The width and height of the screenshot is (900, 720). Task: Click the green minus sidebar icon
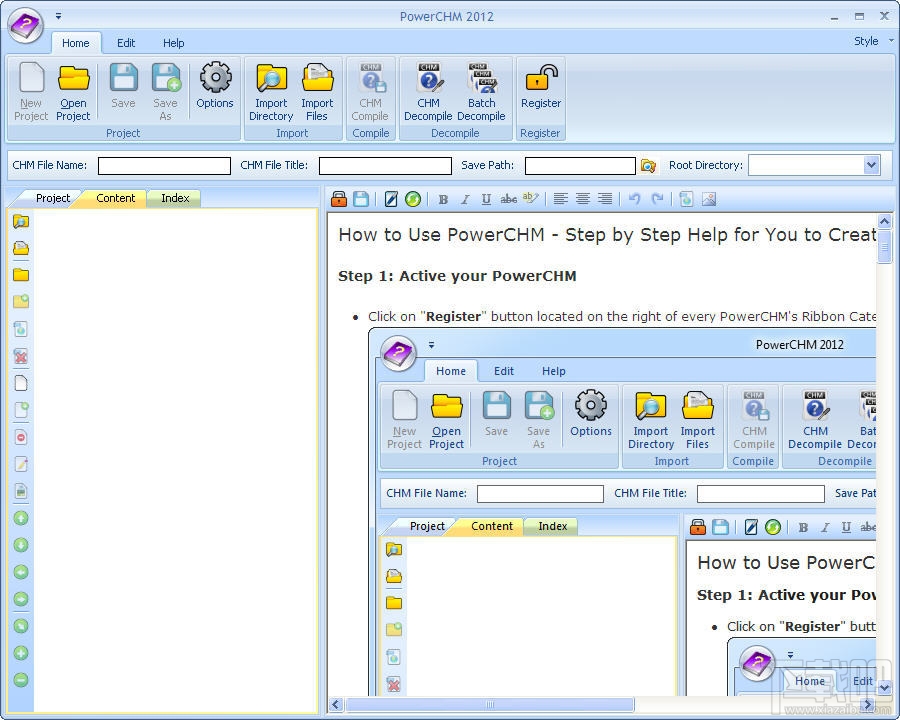(x=21, y=680)
